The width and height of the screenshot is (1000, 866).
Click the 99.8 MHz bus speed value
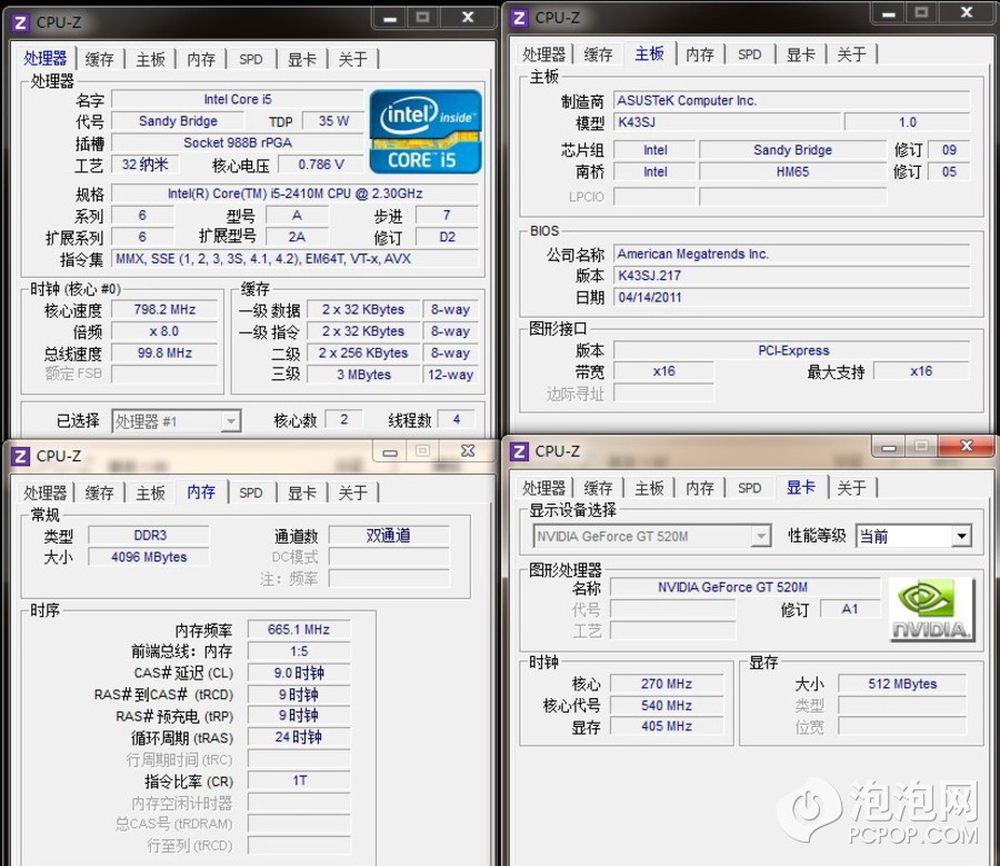click(x=165, y=353)
